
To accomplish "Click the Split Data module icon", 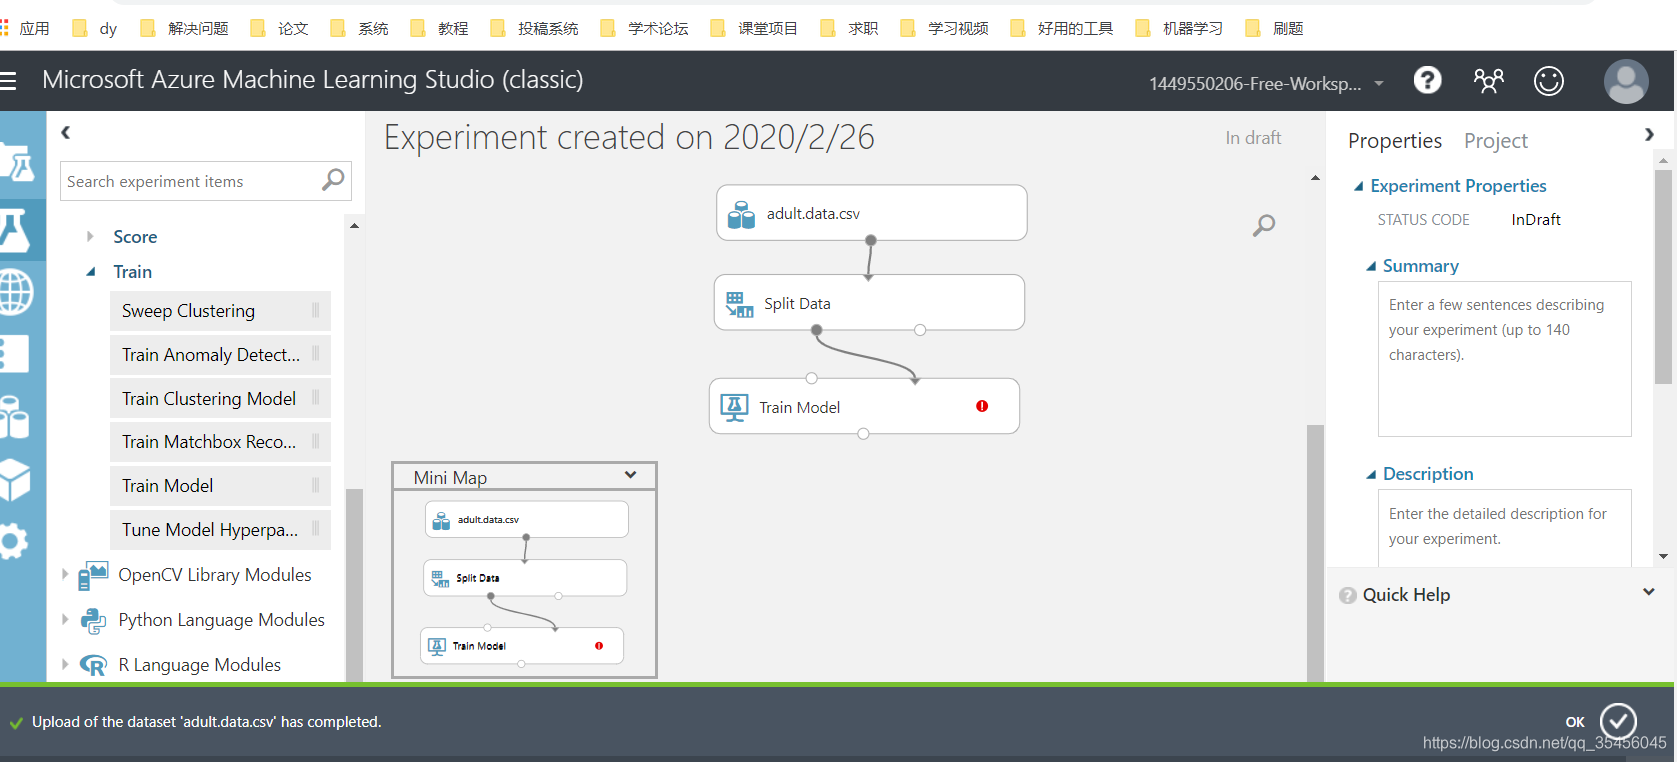I will [x=739, y=304].
